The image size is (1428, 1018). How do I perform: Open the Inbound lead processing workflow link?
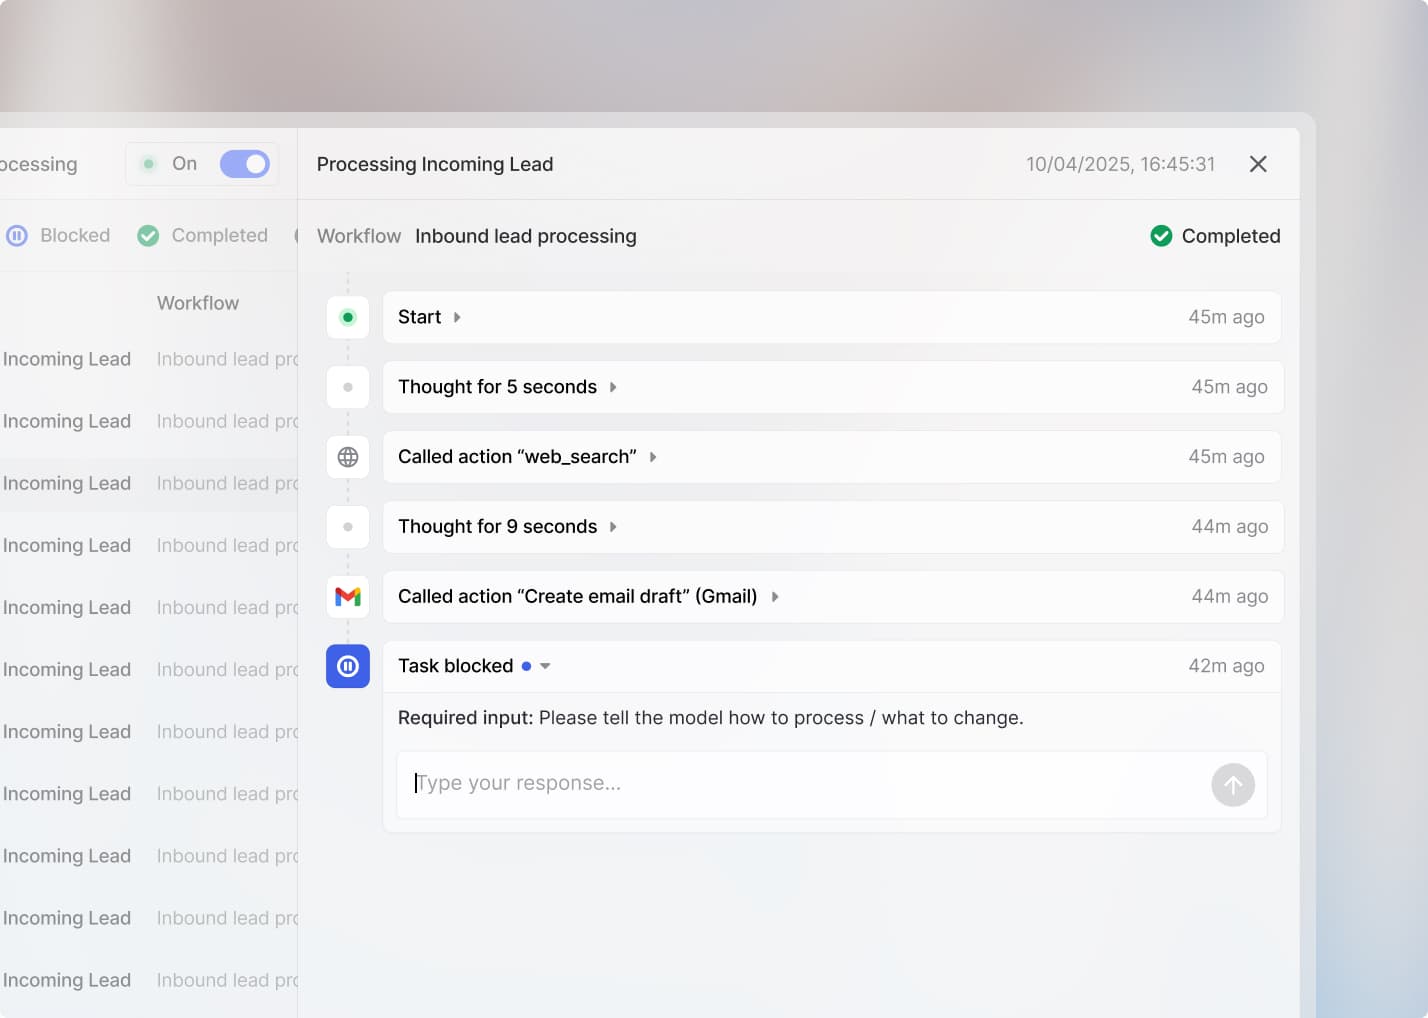tap(525, 236)
